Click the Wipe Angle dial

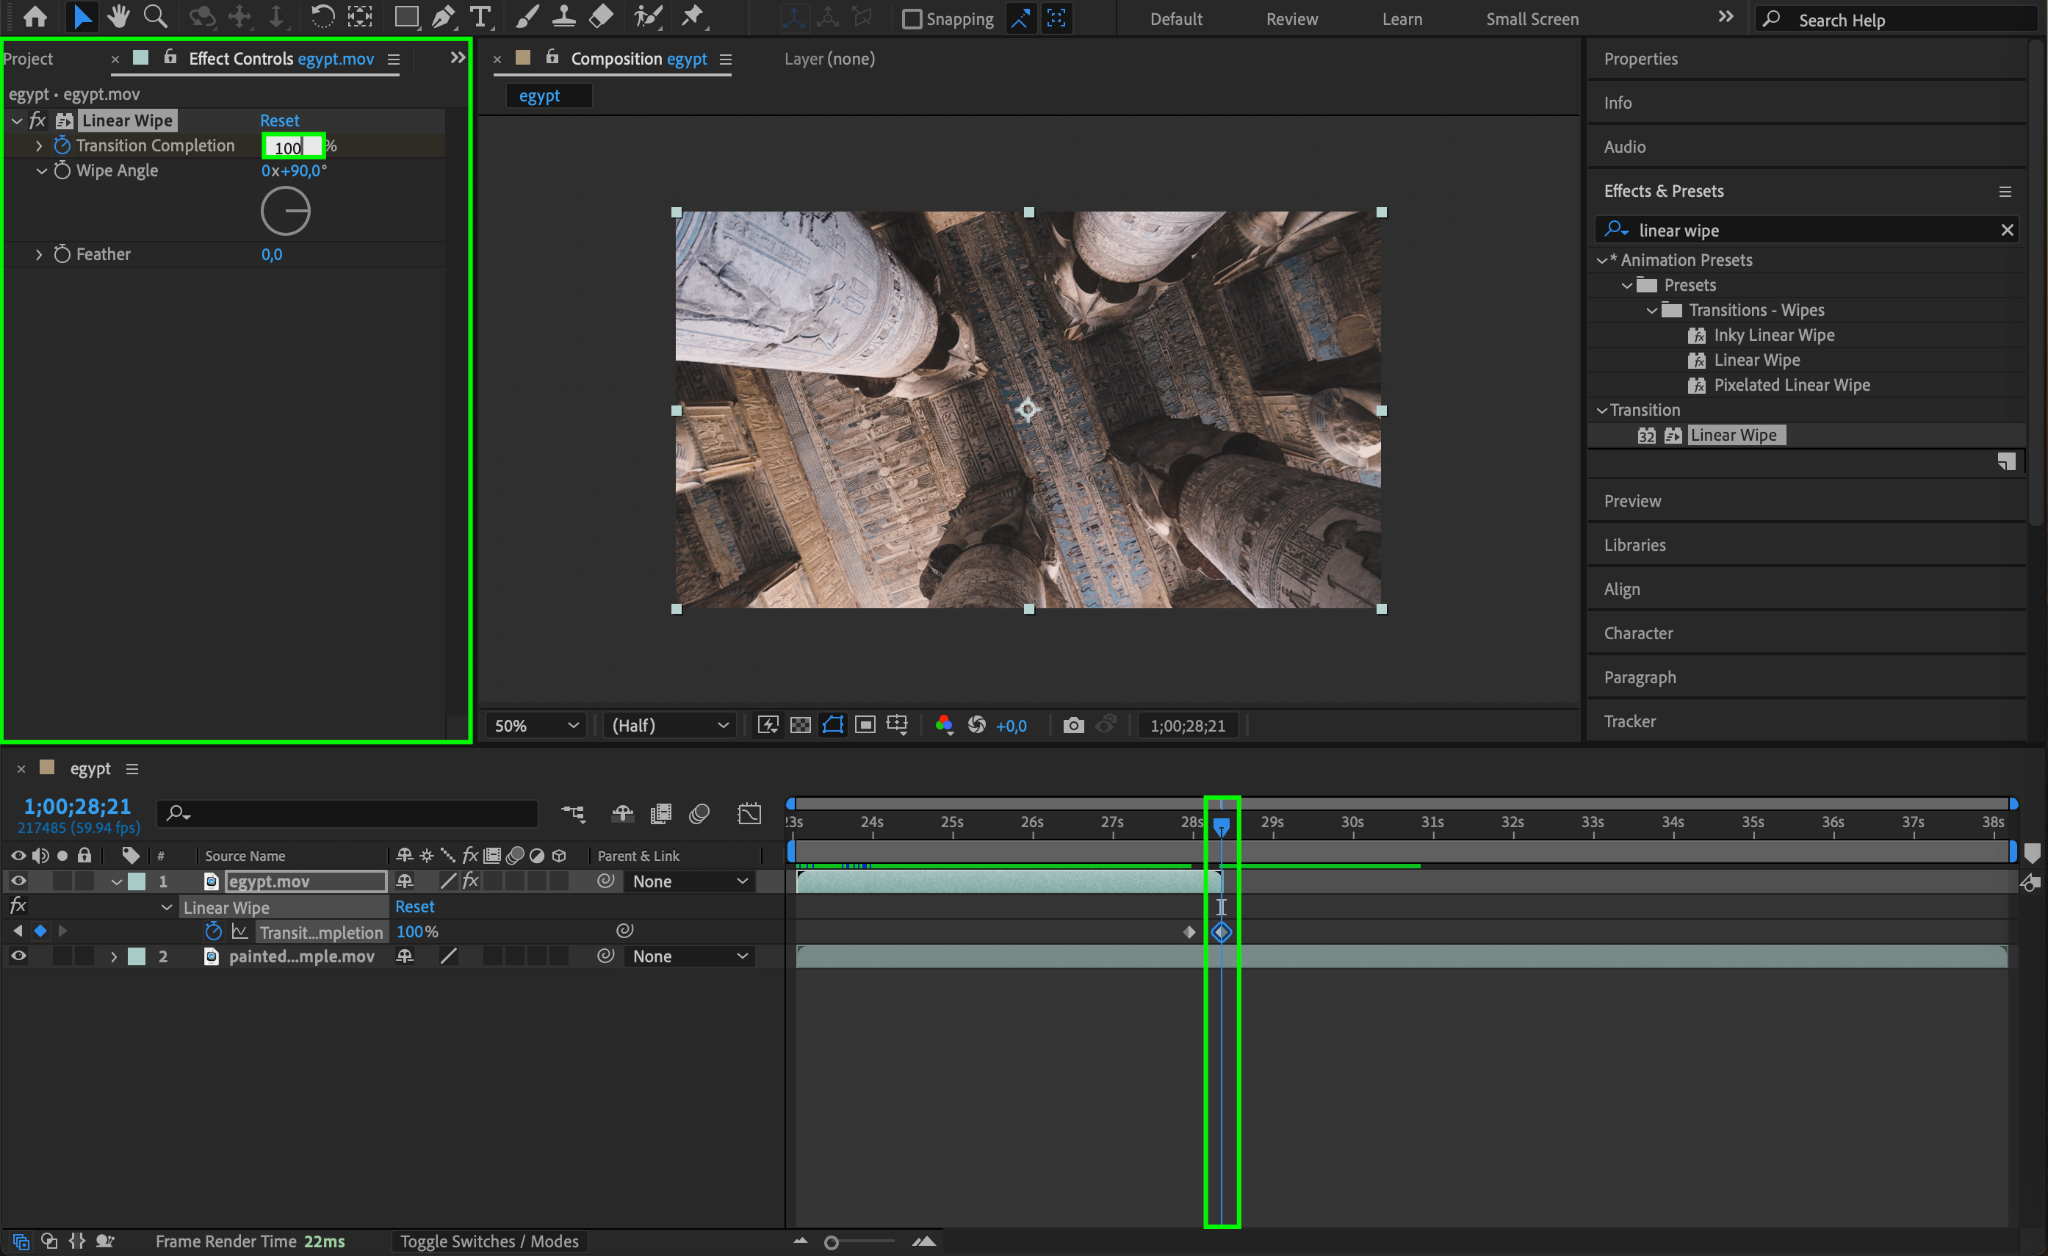[x=286, y=211]
